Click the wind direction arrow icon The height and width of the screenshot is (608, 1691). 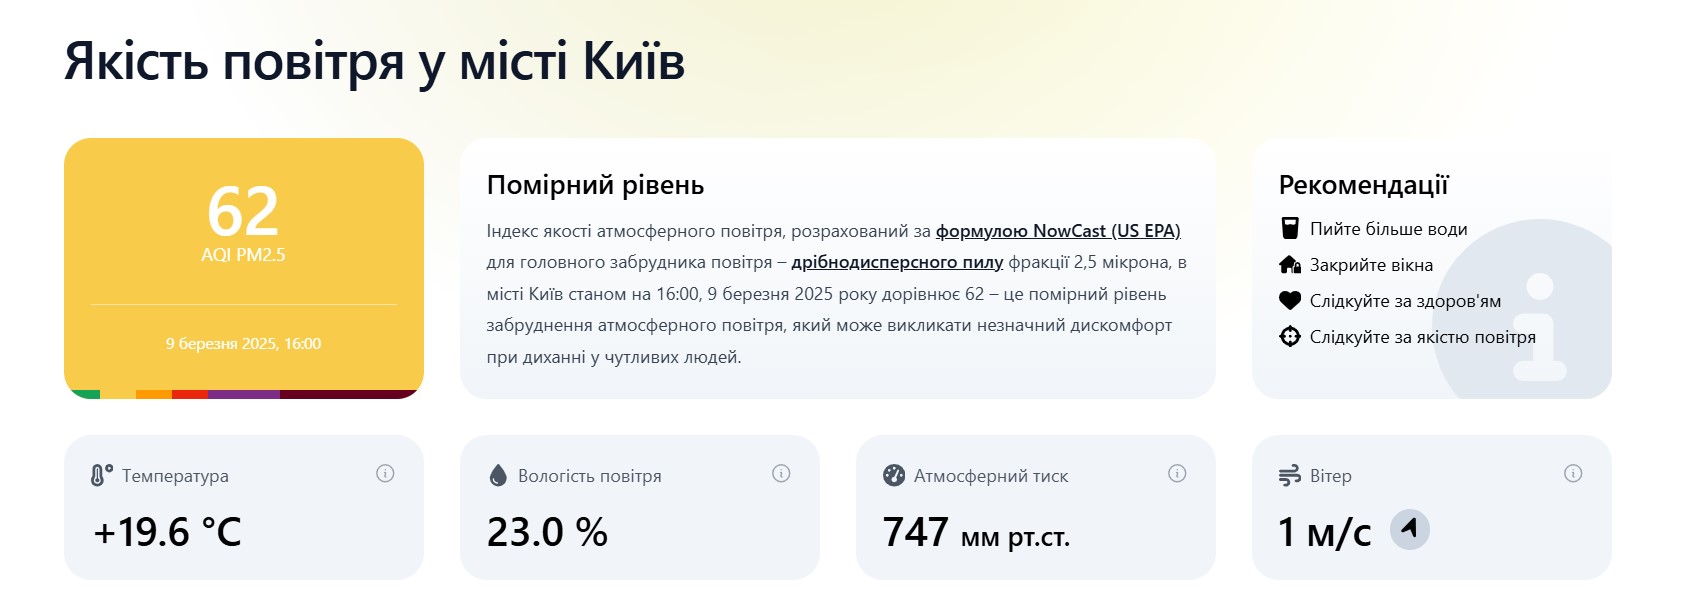point(1410,529)
